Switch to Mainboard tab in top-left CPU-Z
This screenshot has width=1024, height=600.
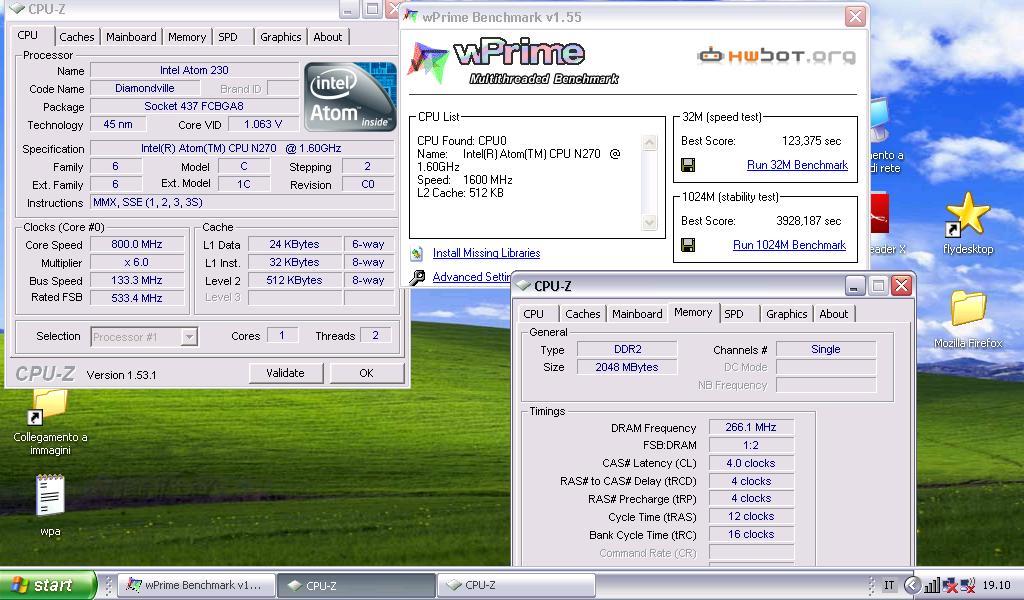(x=131, y=37)
